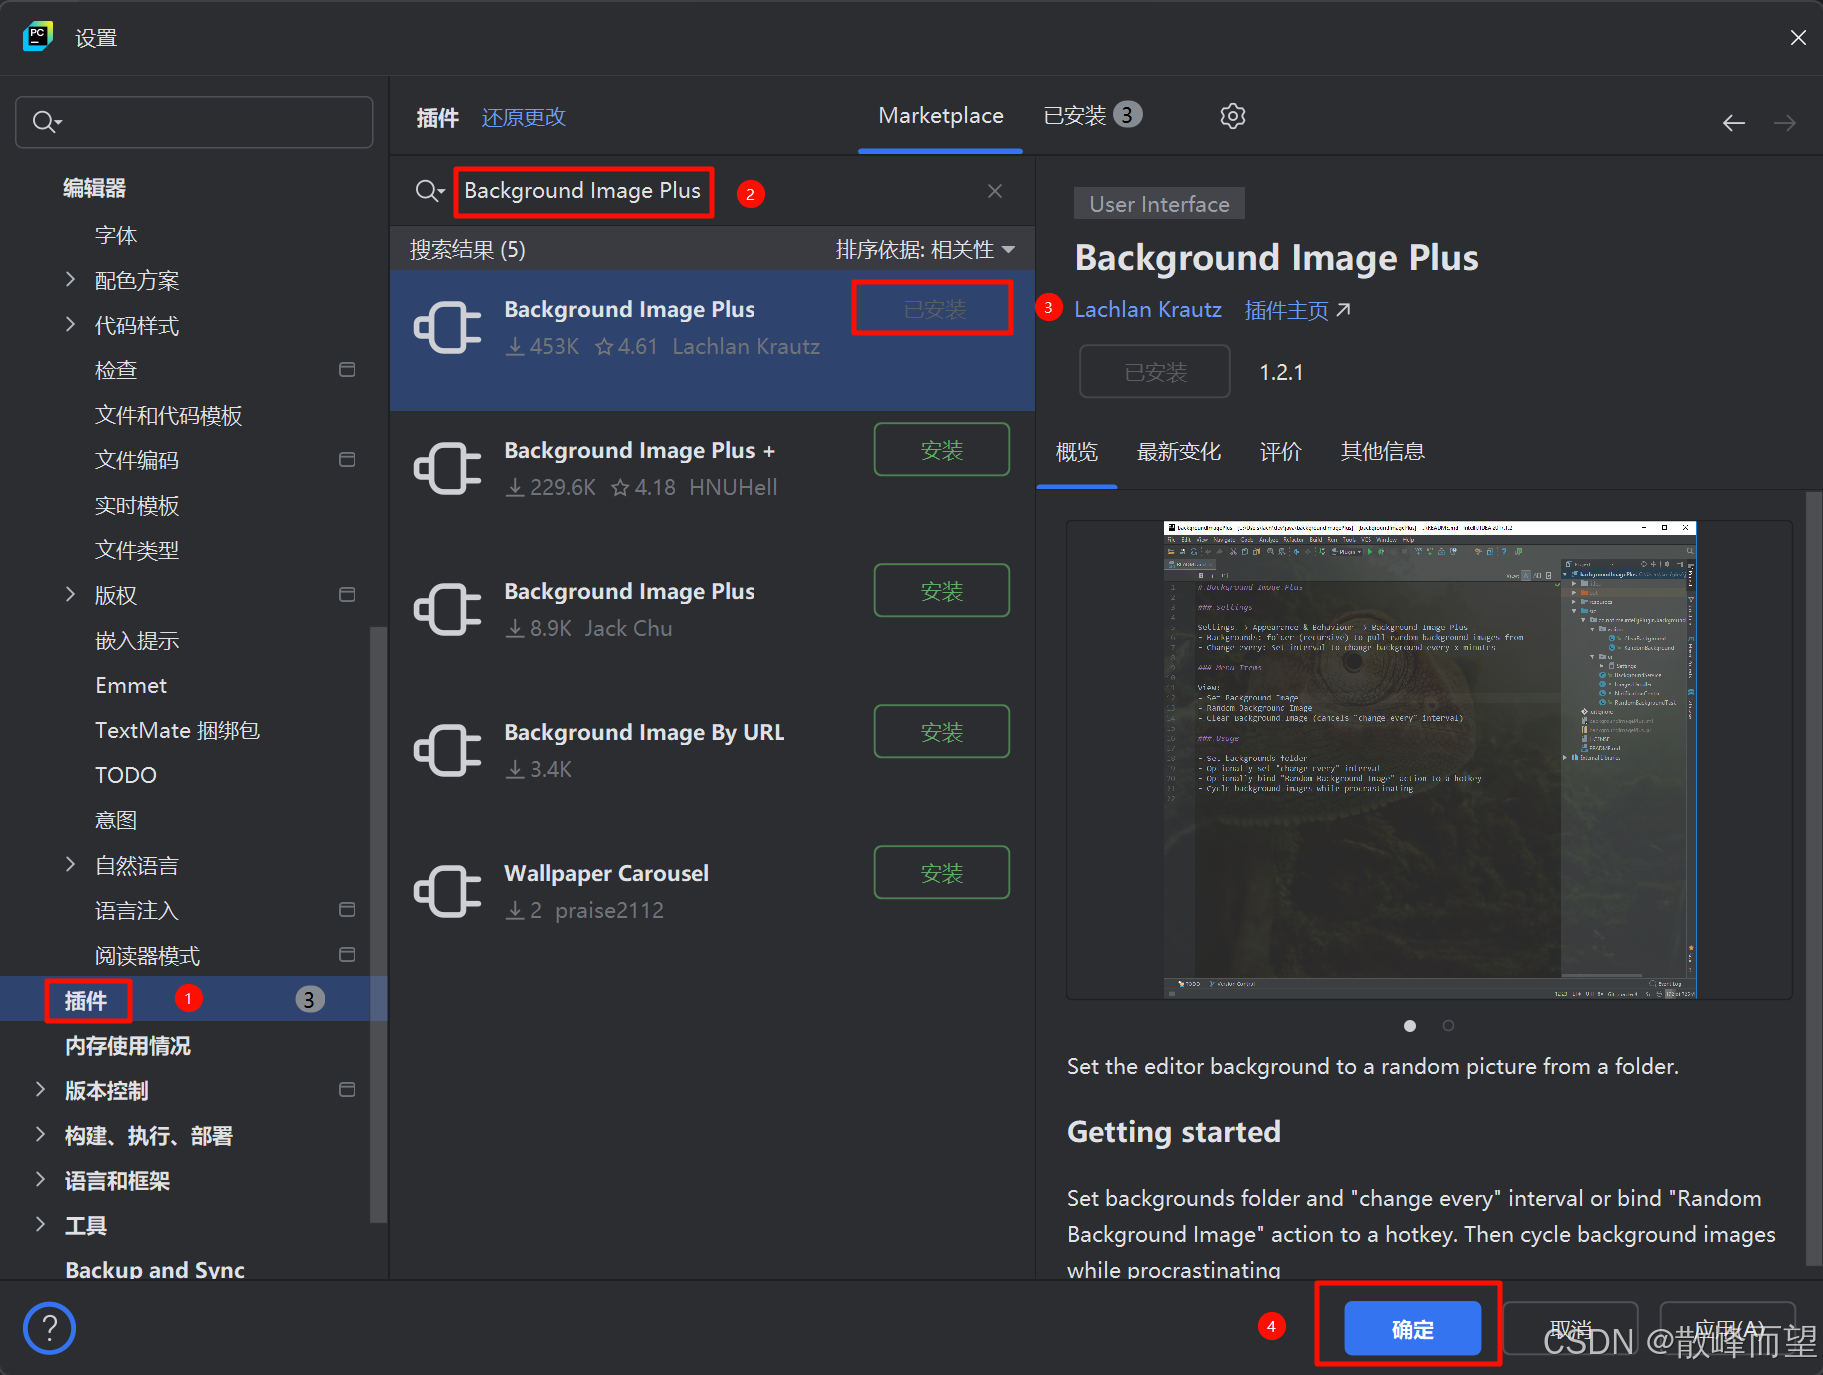Select the TextMate 捆绑包 settings item
Viewport: 1823px width, 1375px height.
177,730
